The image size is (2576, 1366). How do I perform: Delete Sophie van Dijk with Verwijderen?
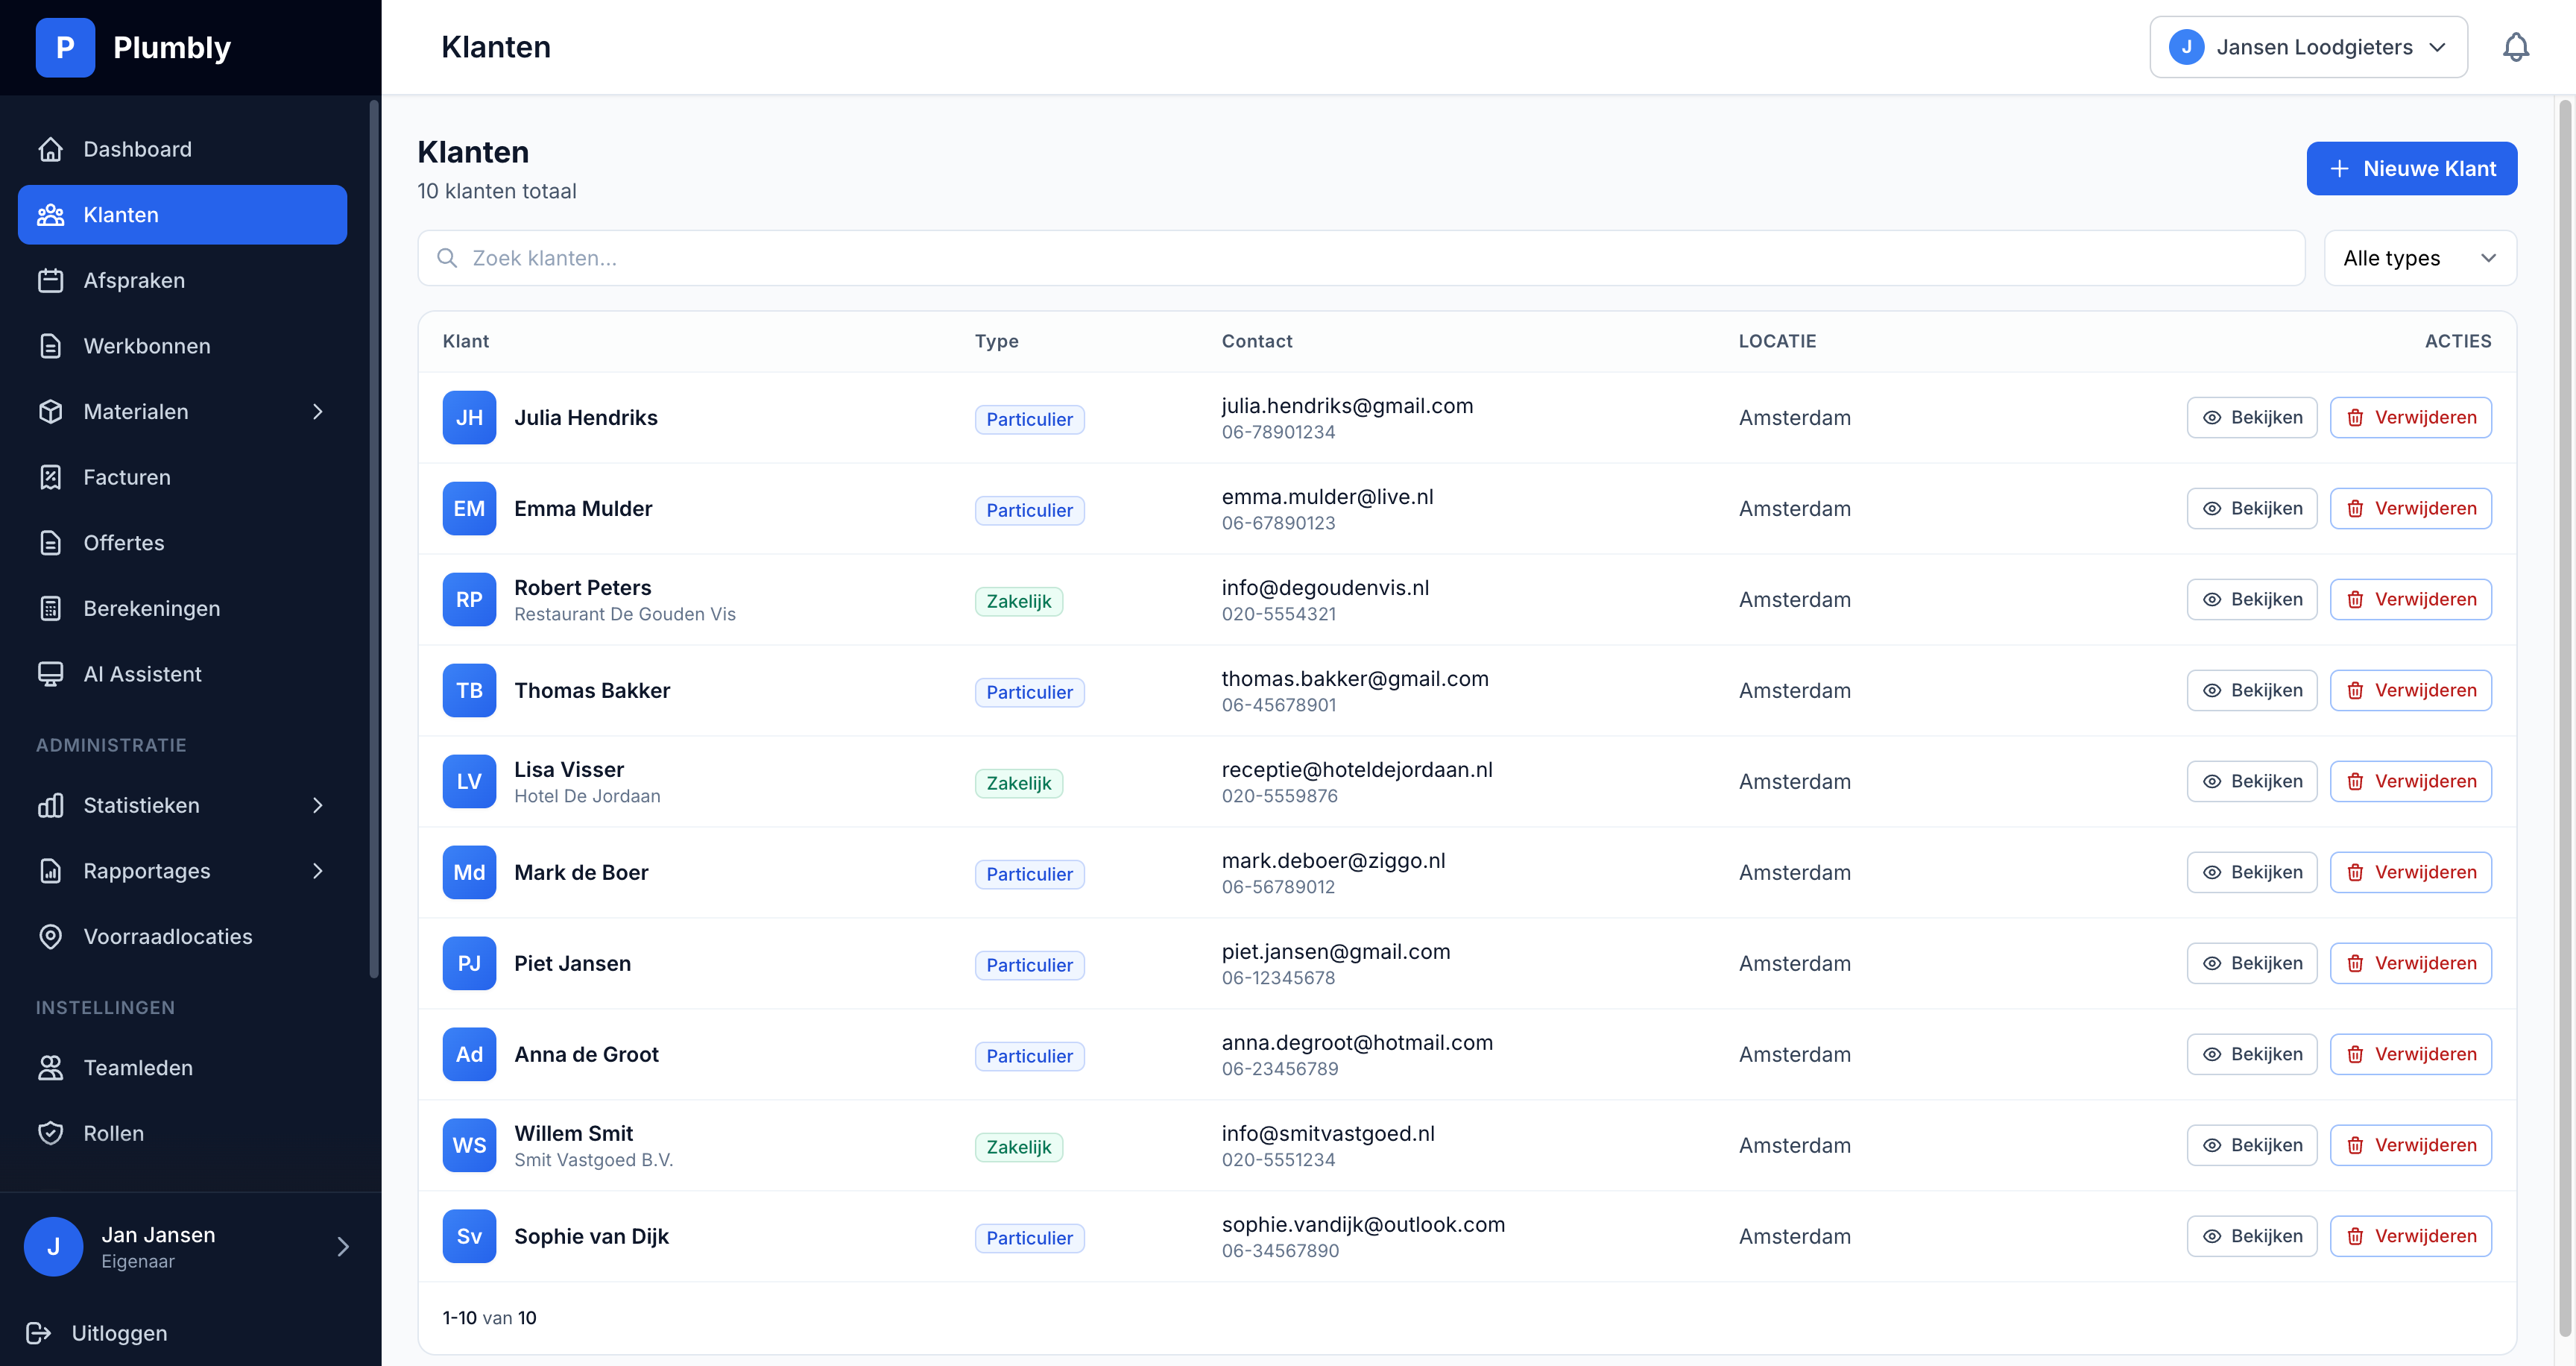click(x=2410, y=1236)
